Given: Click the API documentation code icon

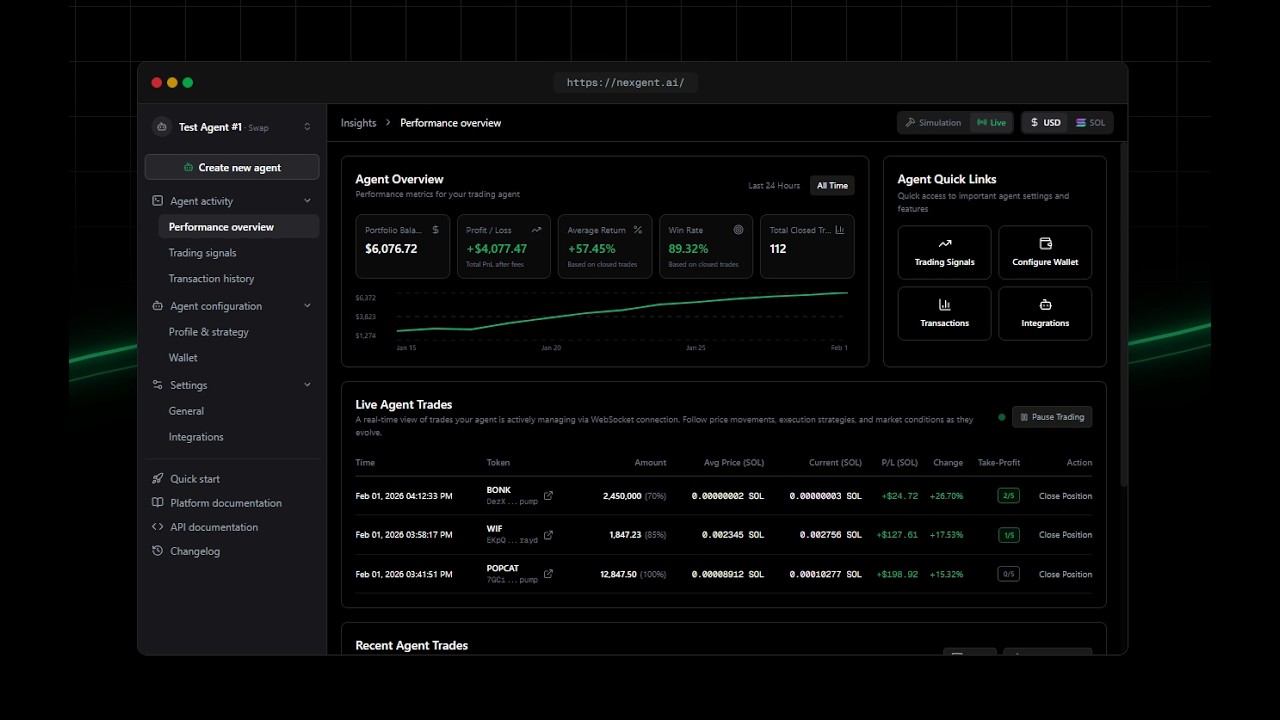Looking at the screenshot, I should [157, 527].
